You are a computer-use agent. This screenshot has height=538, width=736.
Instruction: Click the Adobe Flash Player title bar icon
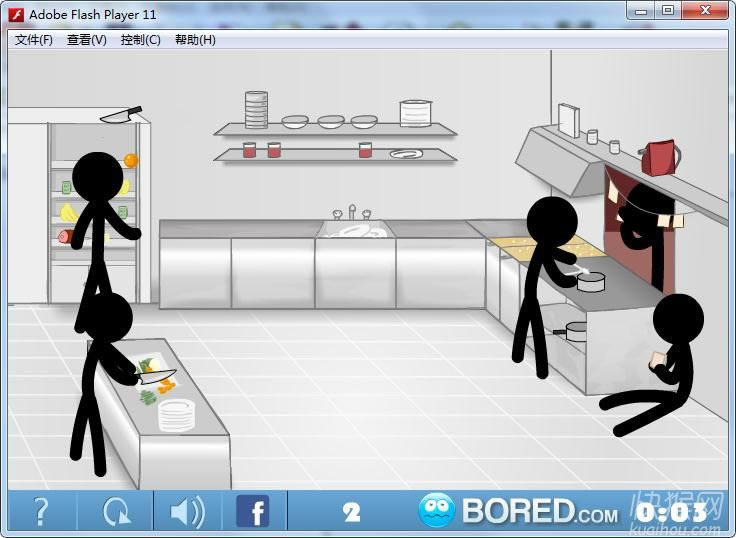tap(16, 14)
